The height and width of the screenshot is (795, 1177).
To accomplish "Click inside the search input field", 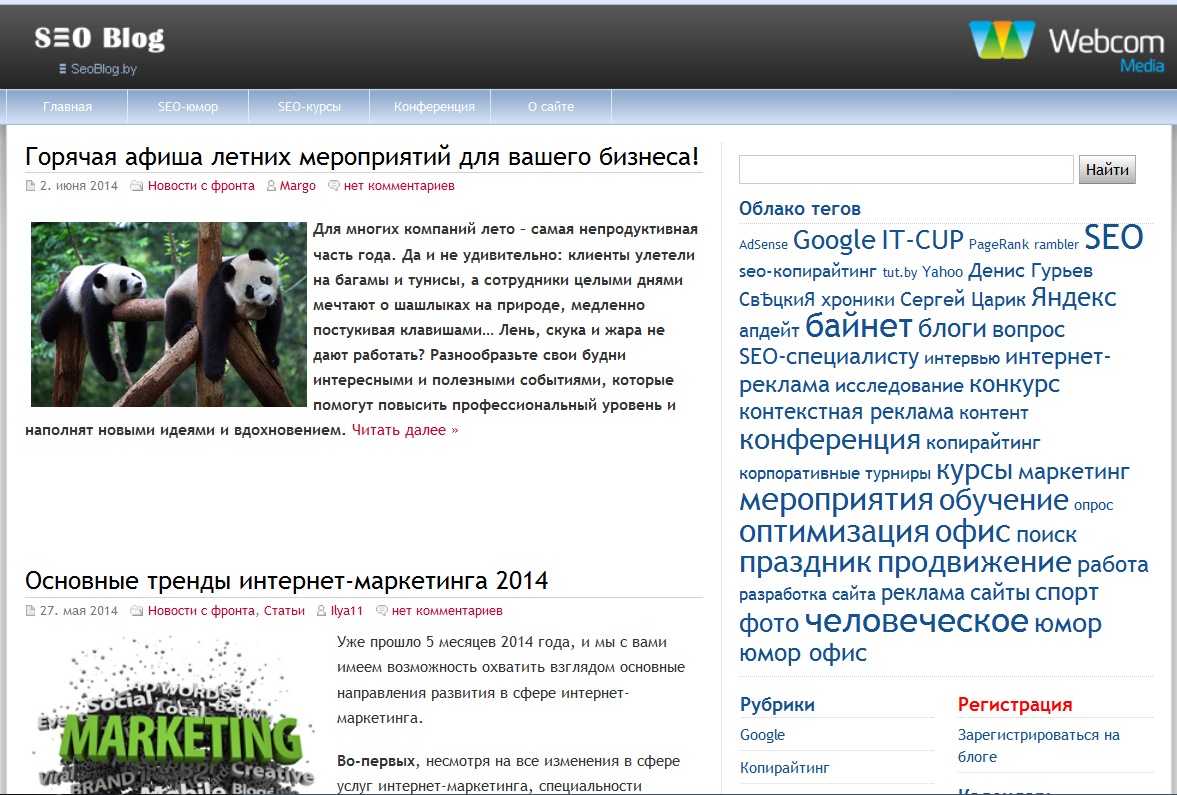I will click(906, 170).
